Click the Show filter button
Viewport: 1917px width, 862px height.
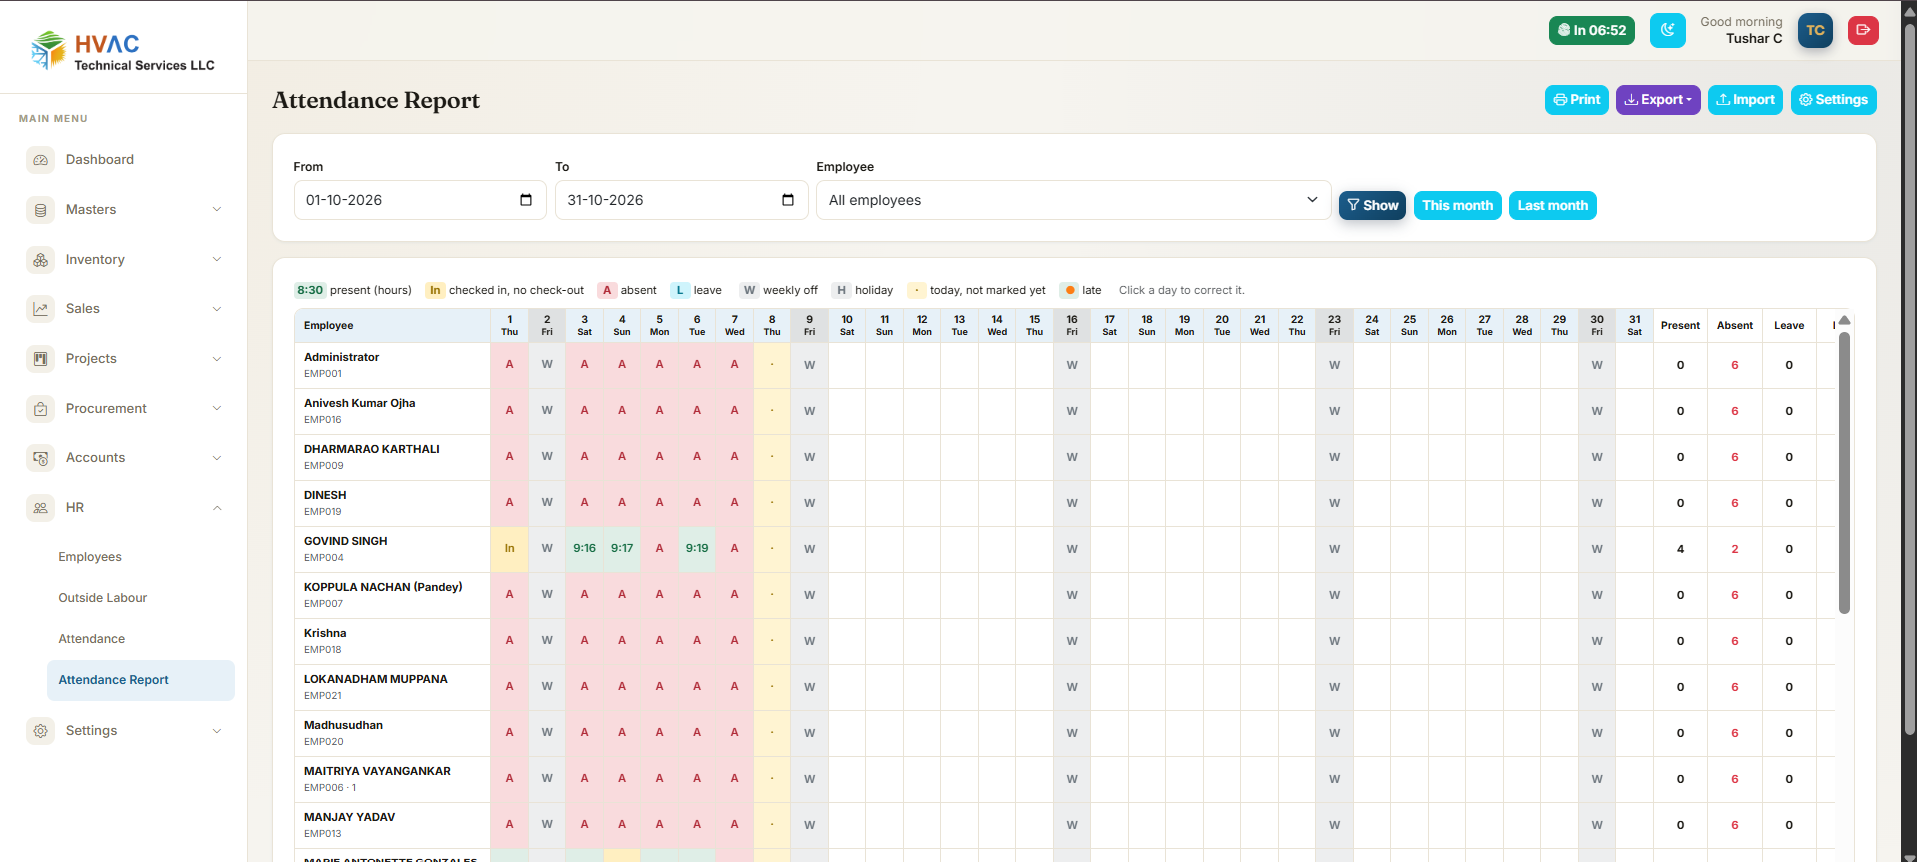[x=1372, y=206]
